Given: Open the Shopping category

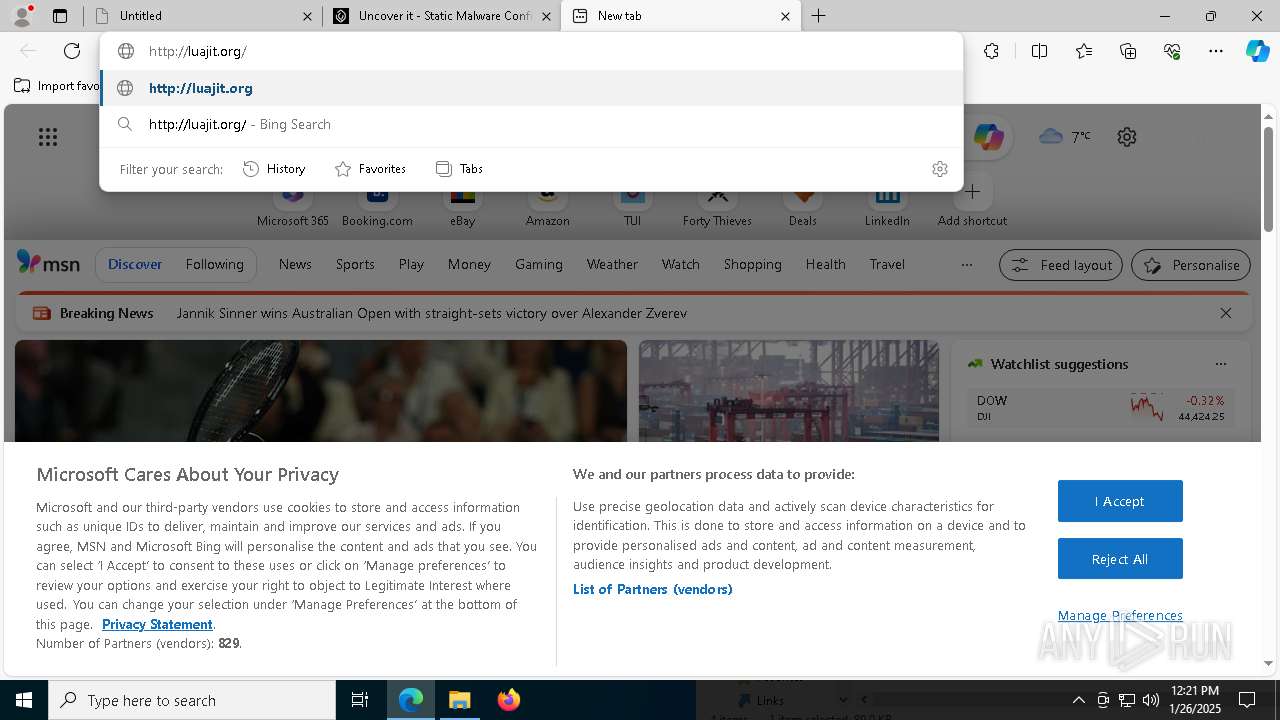Looking at the screenshot, I should click(x=752, y=265).
